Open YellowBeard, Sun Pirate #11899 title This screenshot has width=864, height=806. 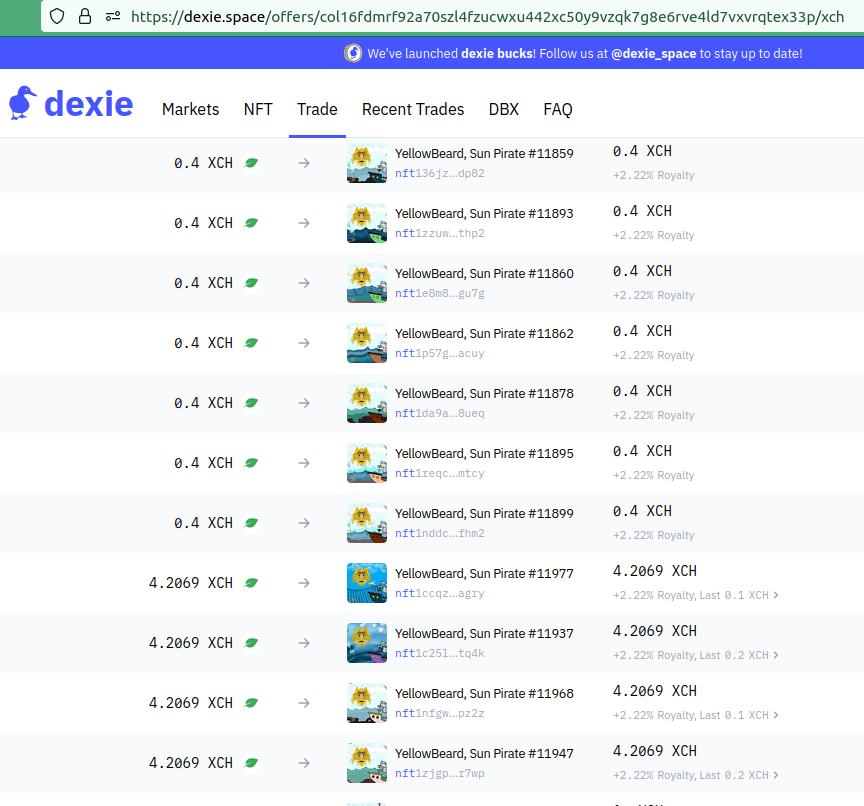click(x=484, y=514)
